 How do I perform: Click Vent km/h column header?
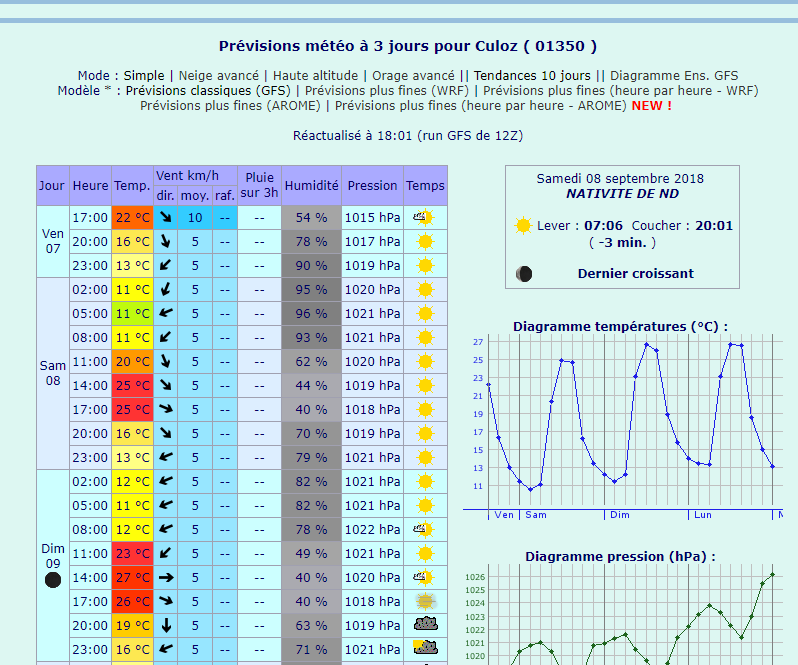(x=195, y=176)
